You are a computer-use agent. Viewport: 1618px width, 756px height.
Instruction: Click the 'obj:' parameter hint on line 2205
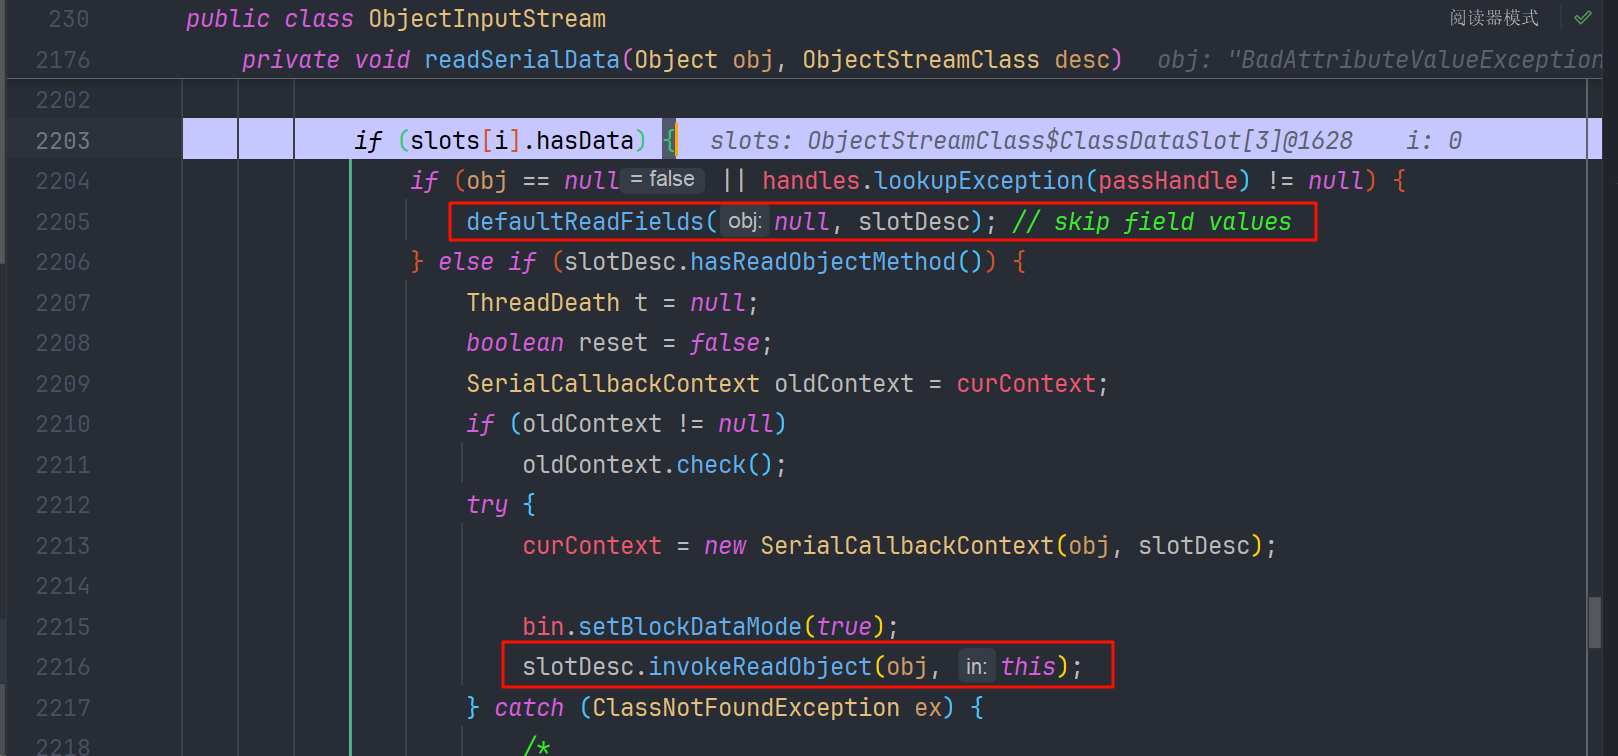point(745,221)
